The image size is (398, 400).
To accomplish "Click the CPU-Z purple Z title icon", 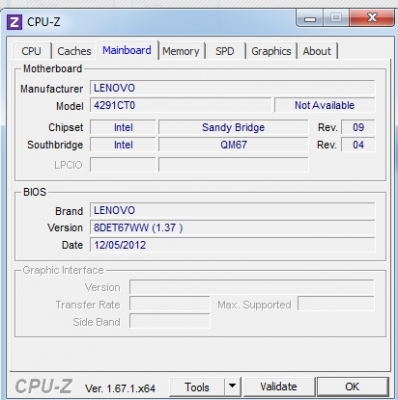I will (x=14, y=22).
